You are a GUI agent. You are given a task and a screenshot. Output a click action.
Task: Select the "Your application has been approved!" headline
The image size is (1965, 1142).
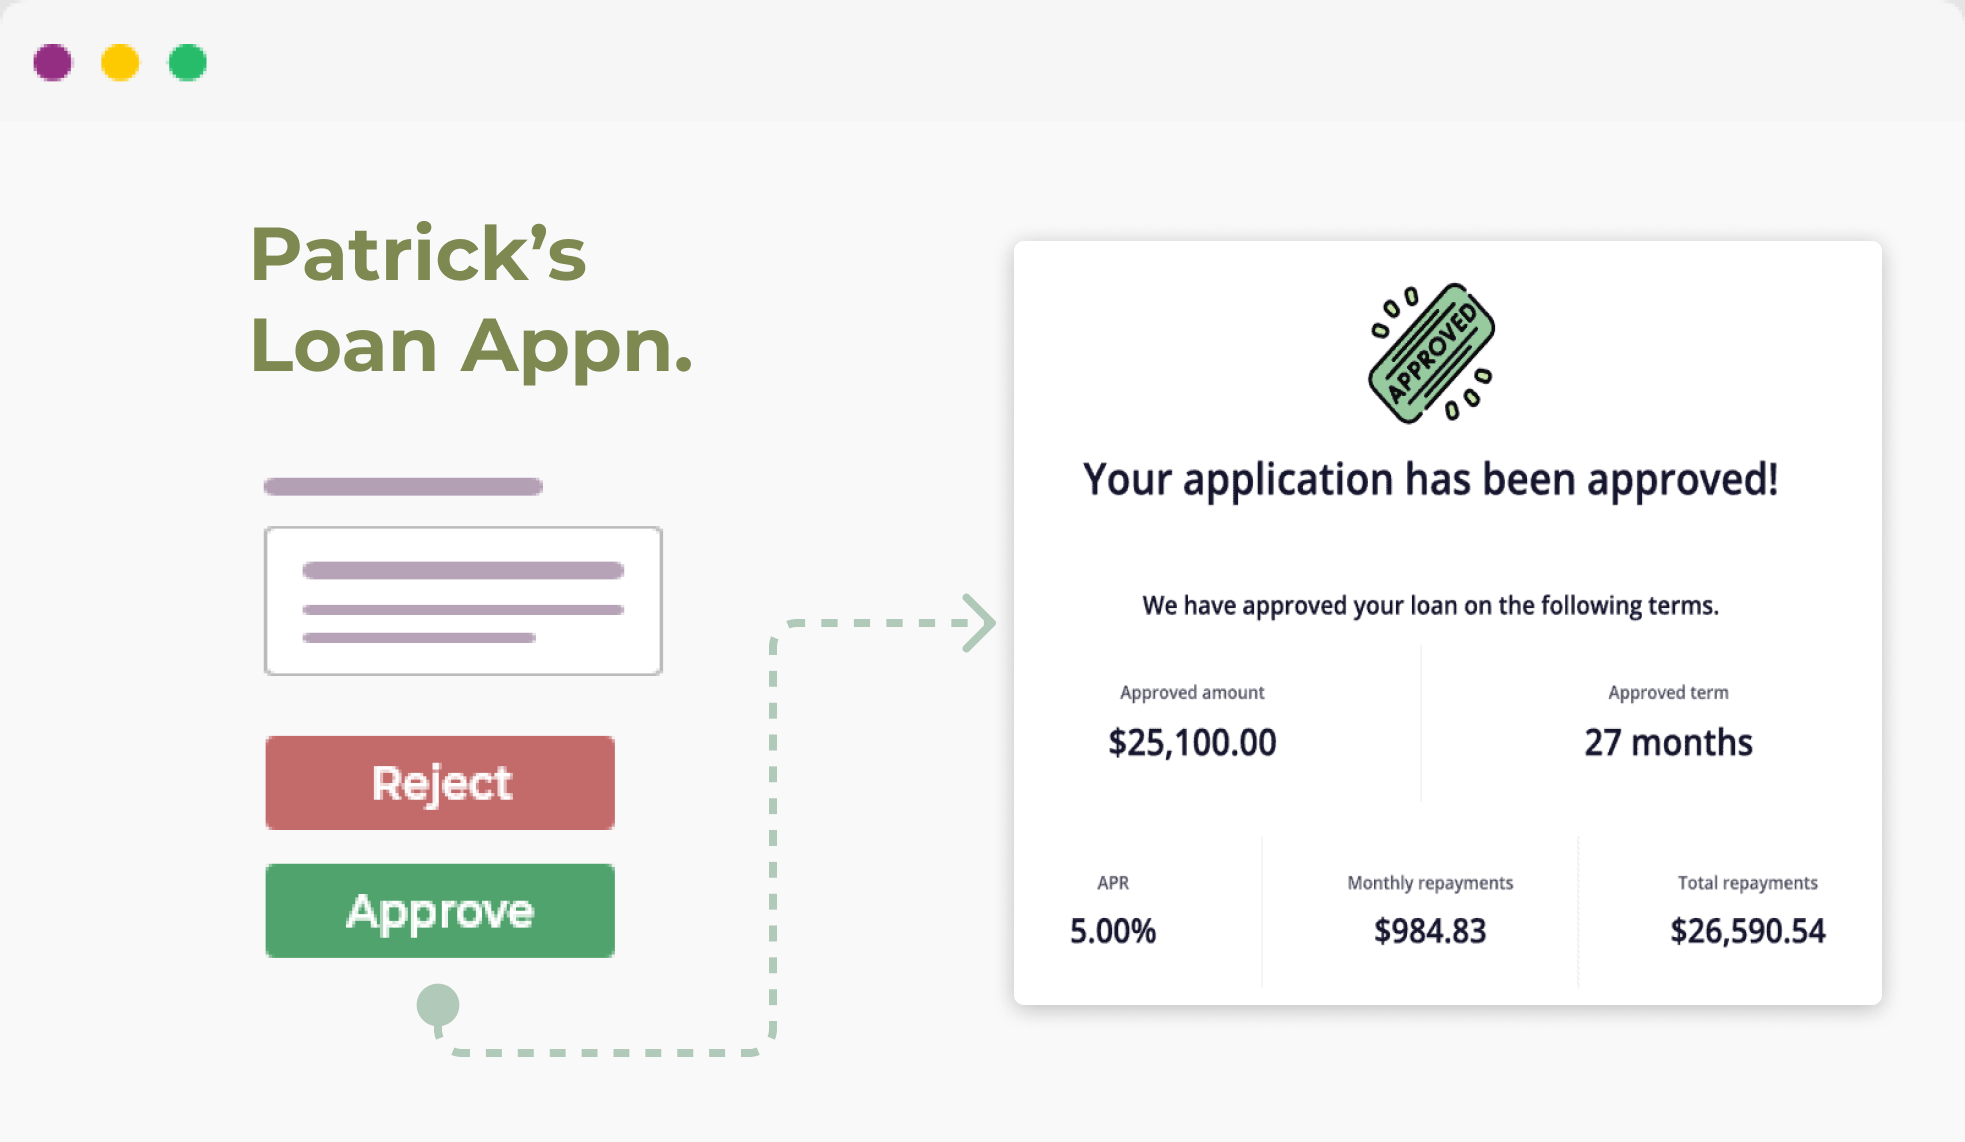pyautogui.click(x=1430, y=480)
